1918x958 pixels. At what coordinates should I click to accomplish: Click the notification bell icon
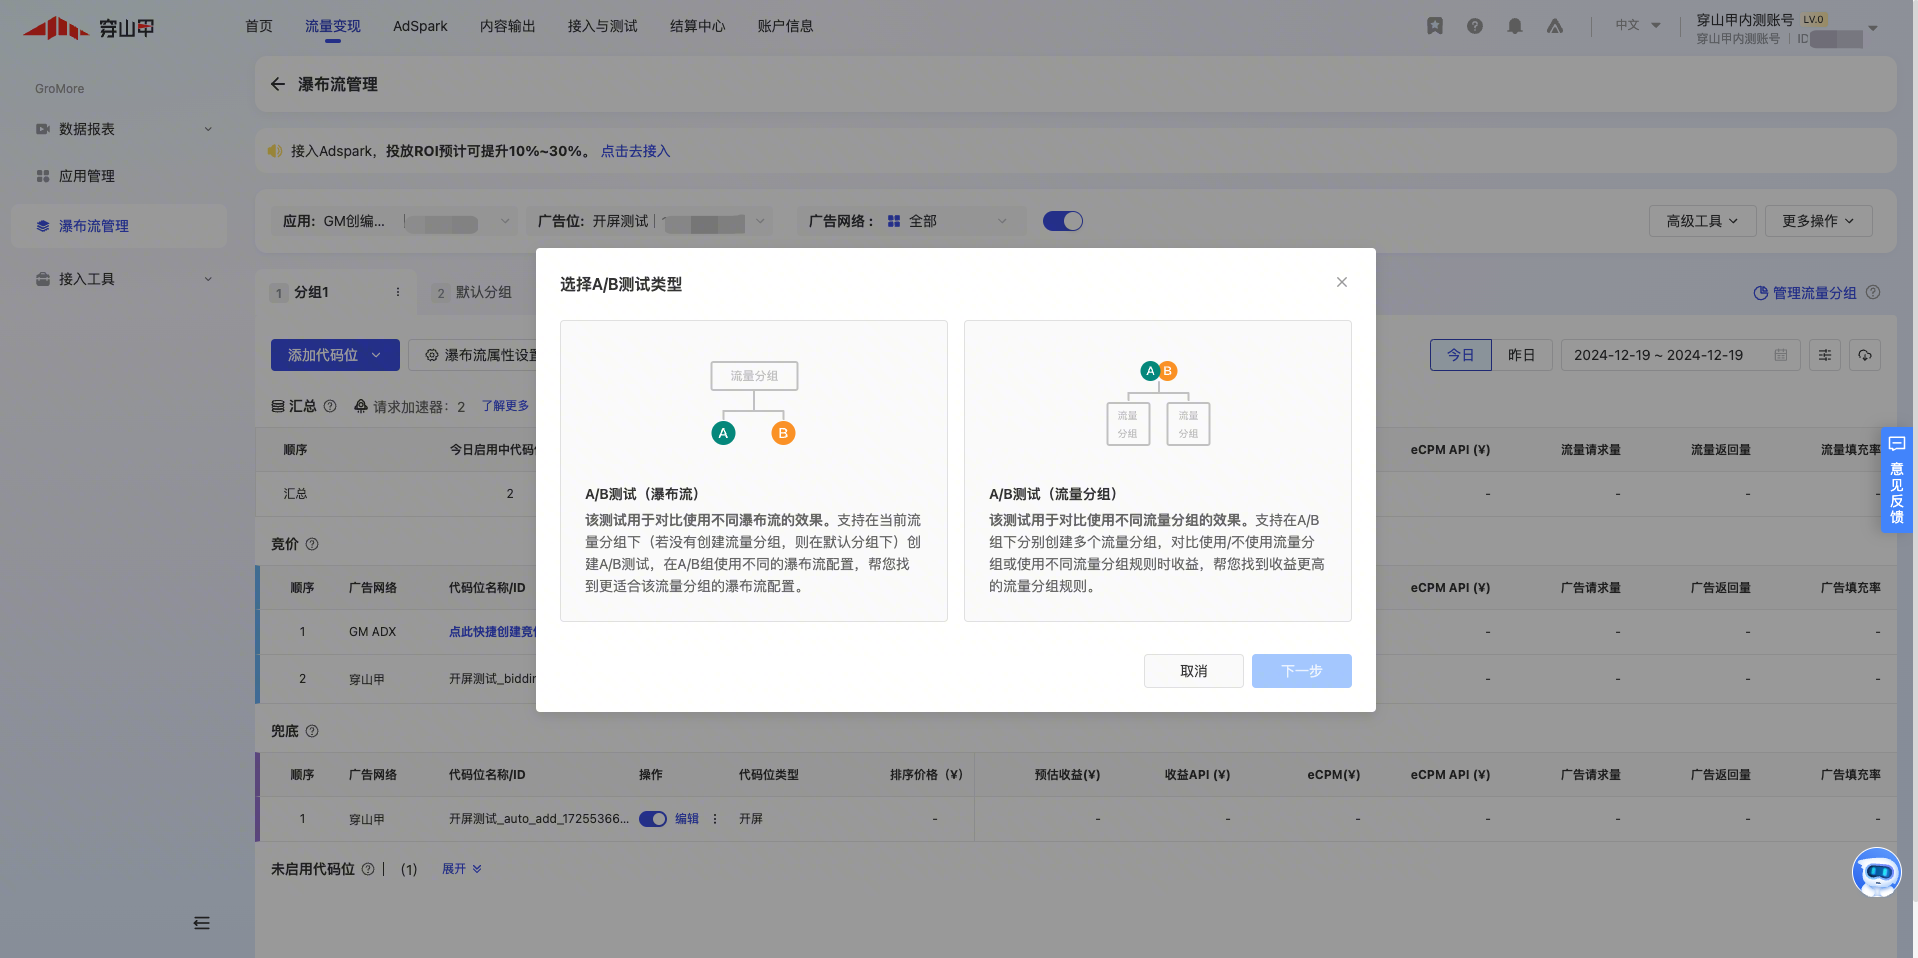click(x=1514, y=26)
